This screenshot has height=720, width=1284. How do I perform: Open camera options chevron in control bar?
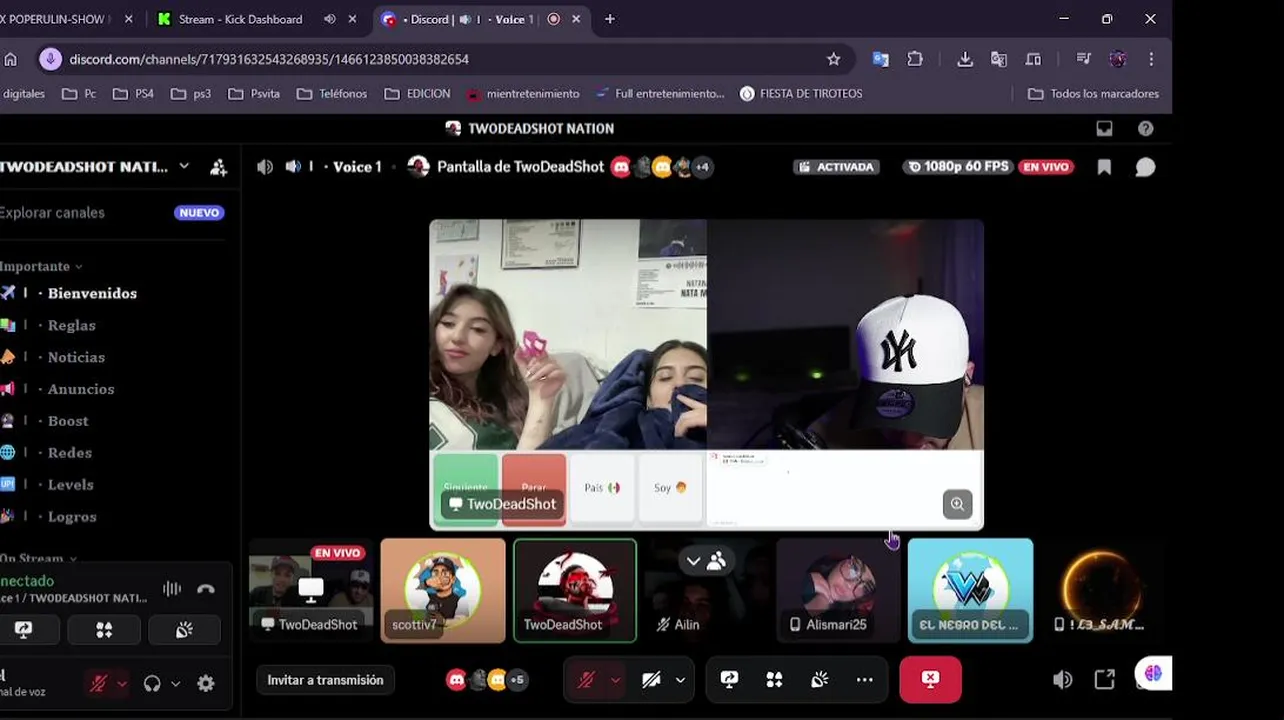(x=680, y=680)
